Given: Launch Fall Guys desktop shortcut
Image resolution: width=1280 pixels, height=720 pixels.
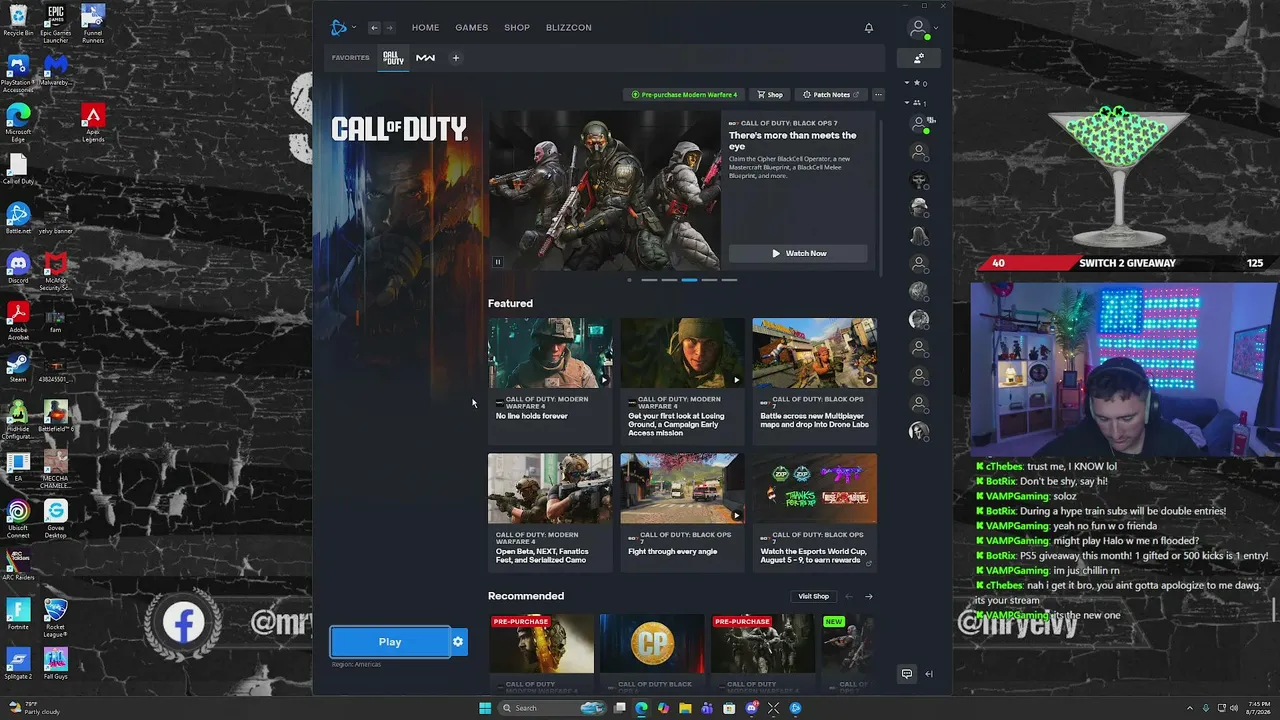Looking at the screenshot, I should (56, 664).
